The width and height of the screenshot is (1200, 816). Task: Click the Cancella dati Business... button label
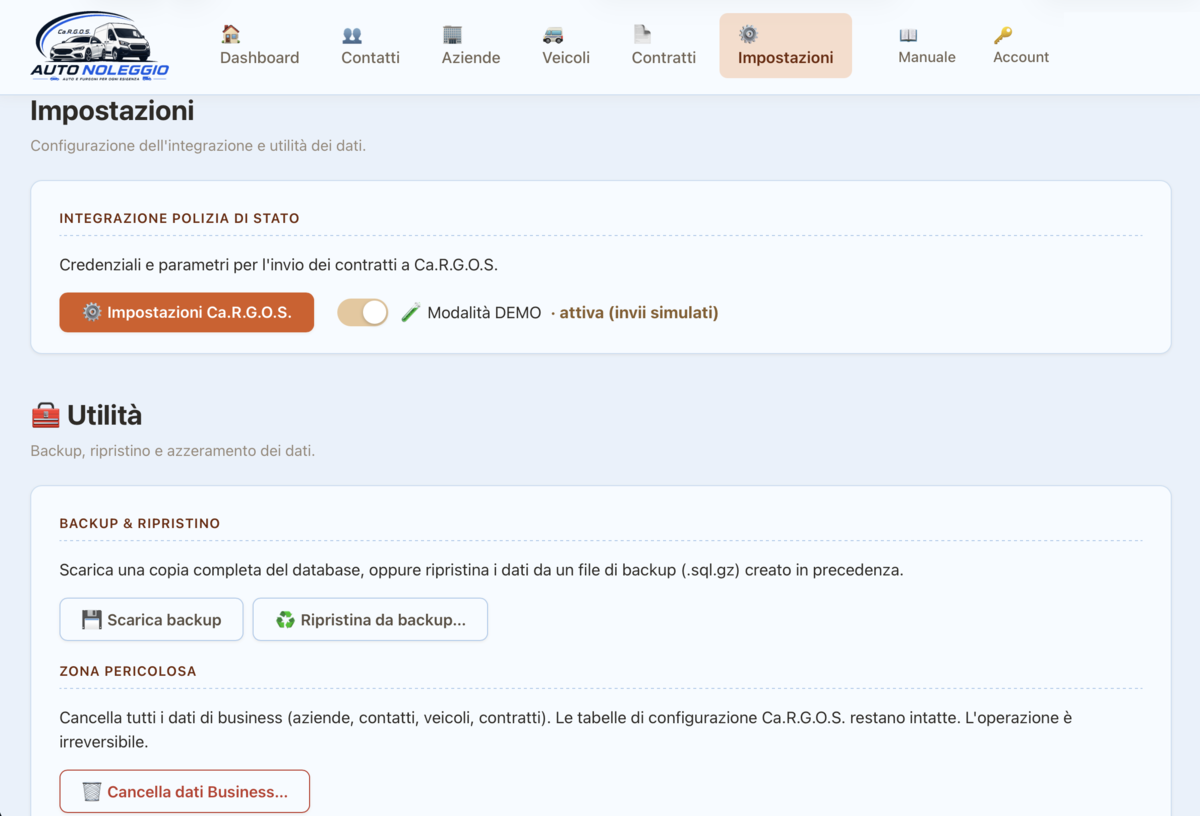(197, 792)
